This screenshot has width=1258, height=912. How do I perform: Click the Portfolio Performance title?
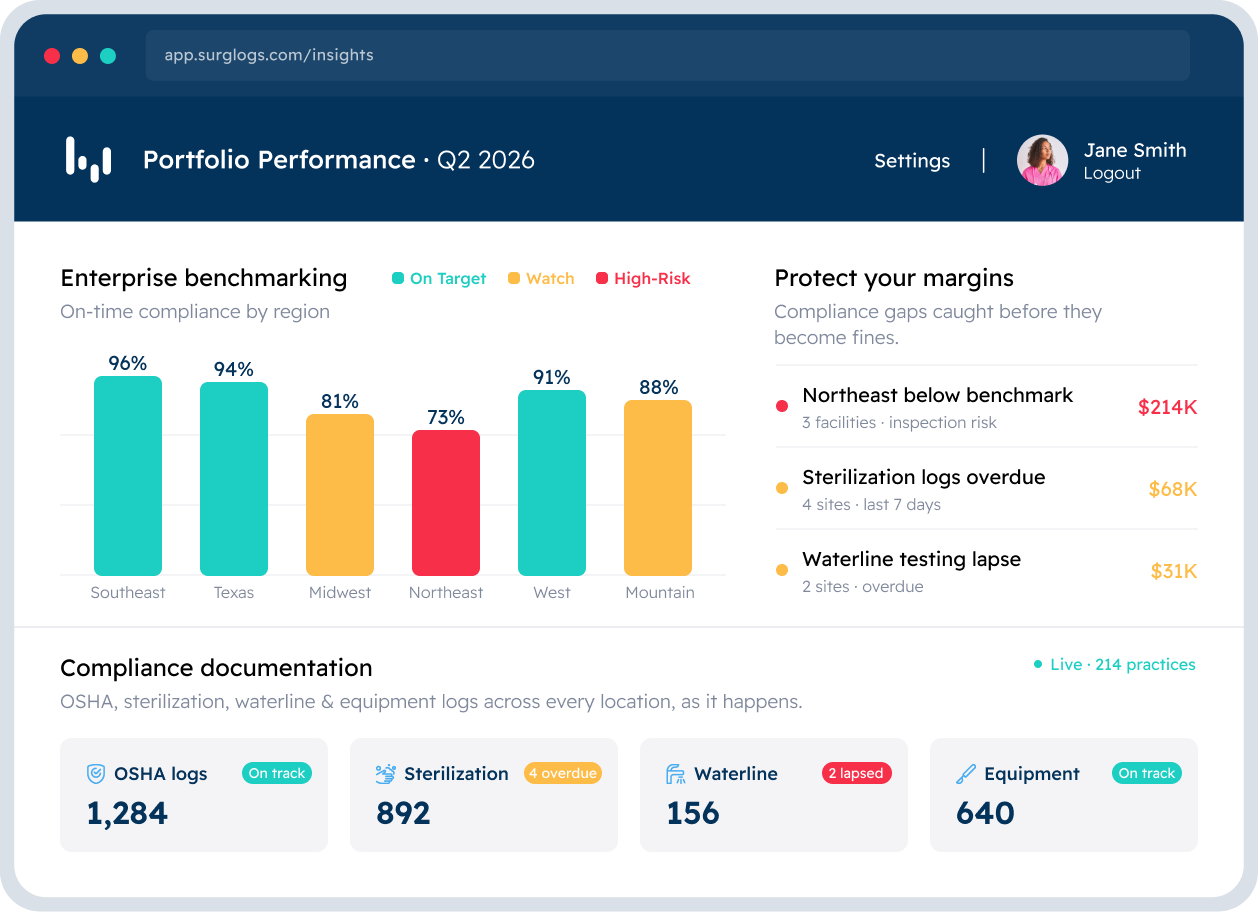click(x=279, y=160)
